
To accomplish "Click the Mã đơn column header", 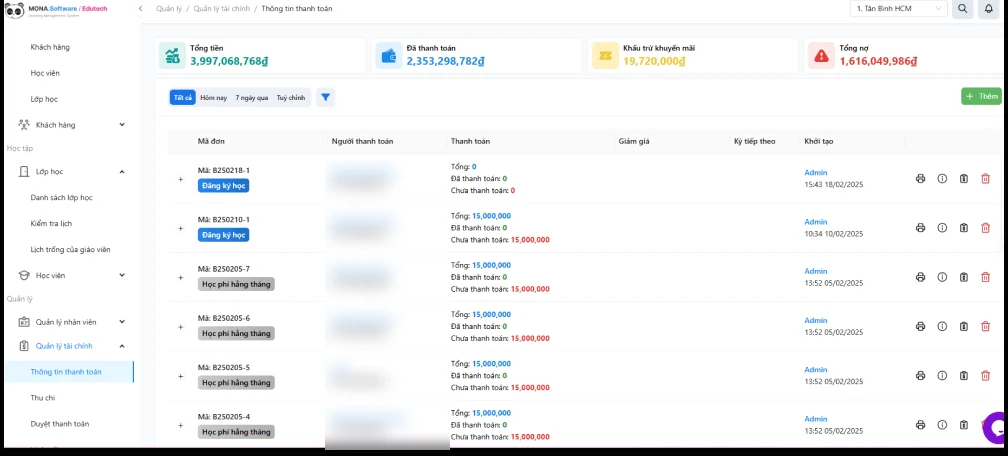I will (x=211, y=141).
